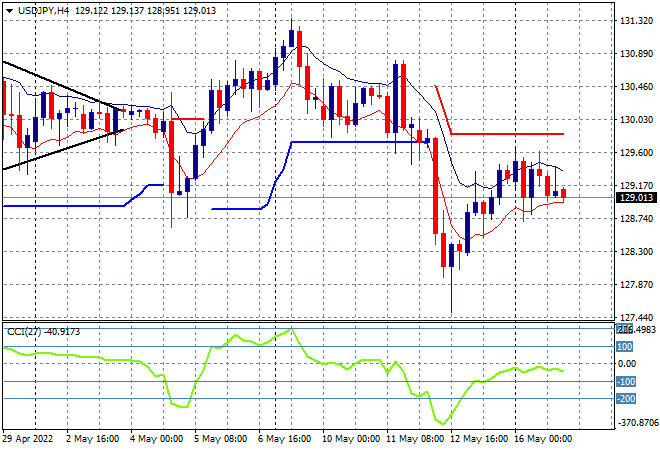Select the 16 May 00:00 time label
This screenshot has width=660, height=450.
click(x=543, y=439)
